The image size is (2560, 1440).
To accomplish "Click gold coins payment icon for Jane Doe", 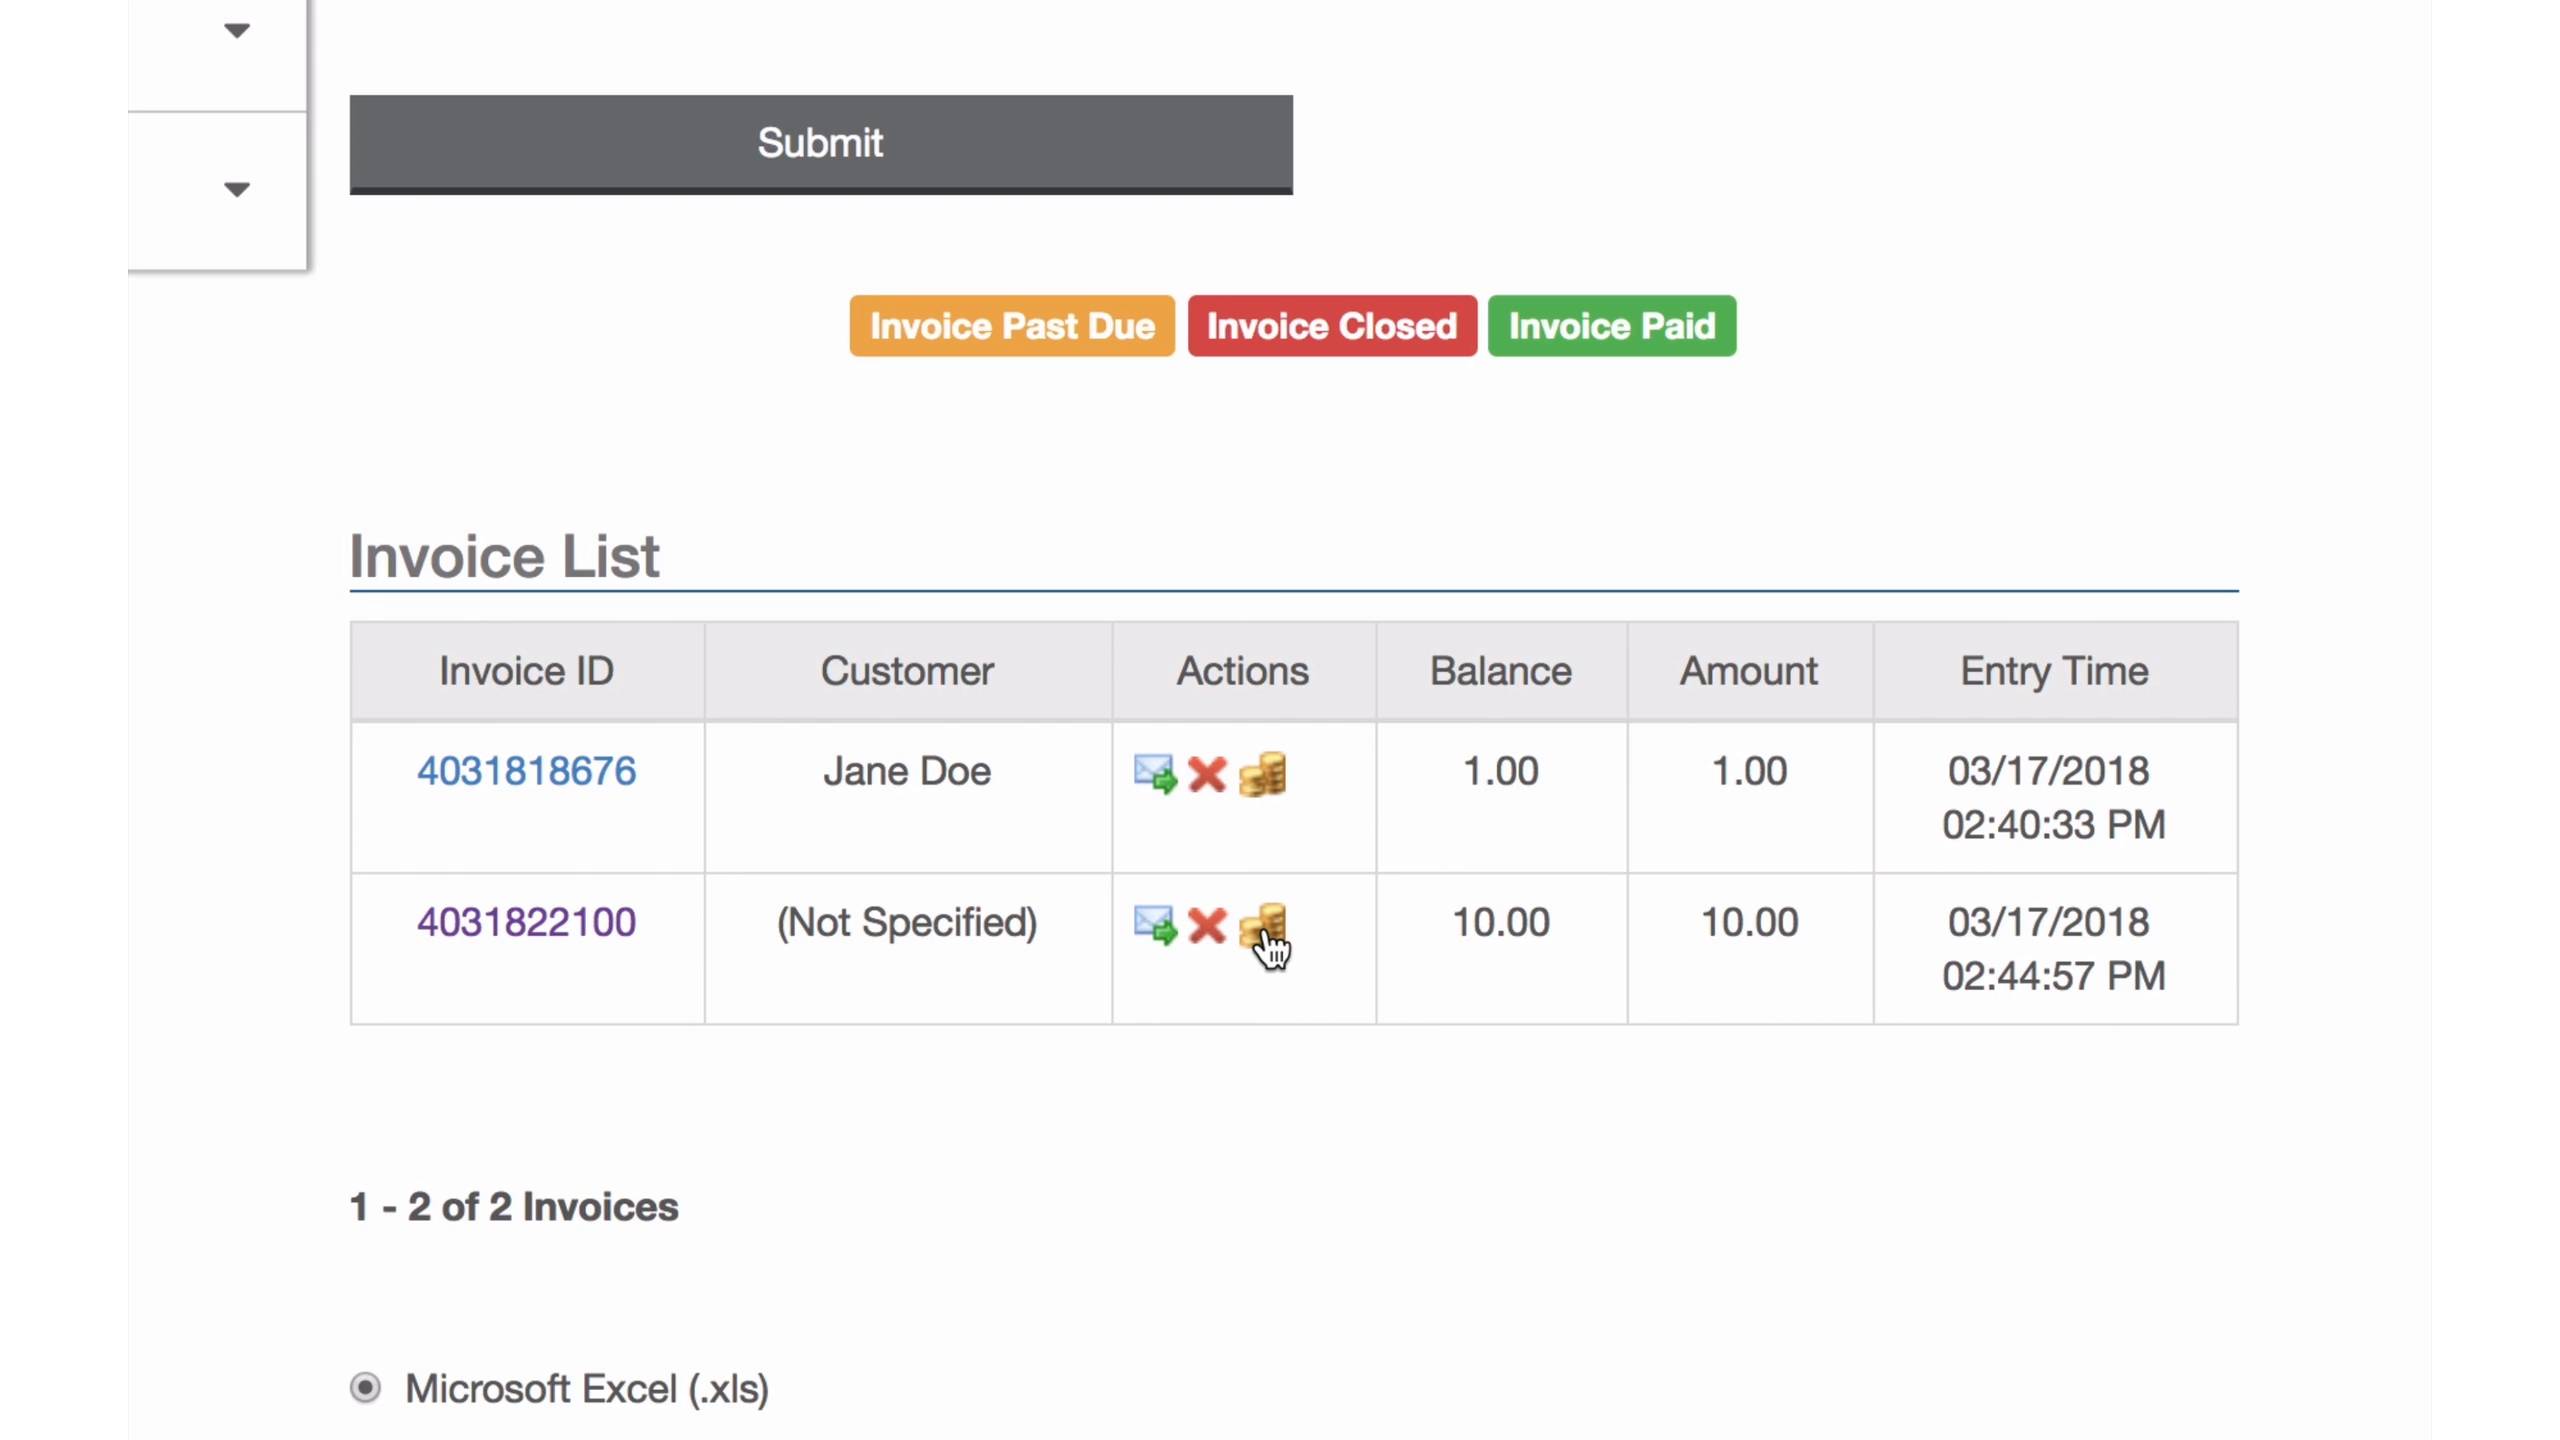I will click(x=1262, y=774).
